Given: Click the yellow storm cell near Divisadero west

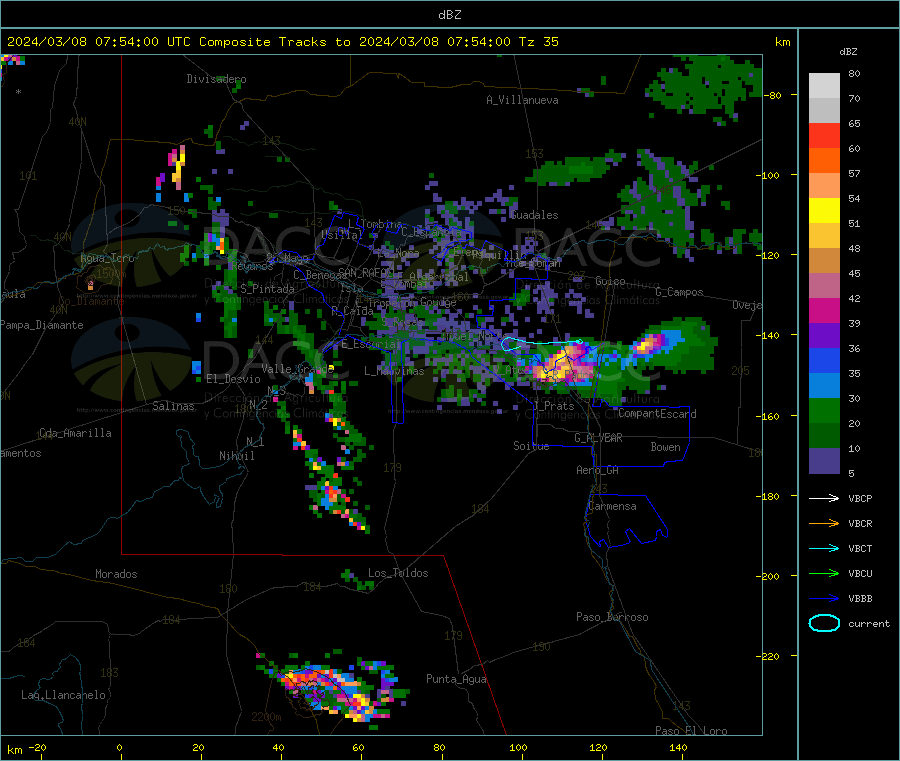Looking at the screenshot, I should [x=178, y=168].
